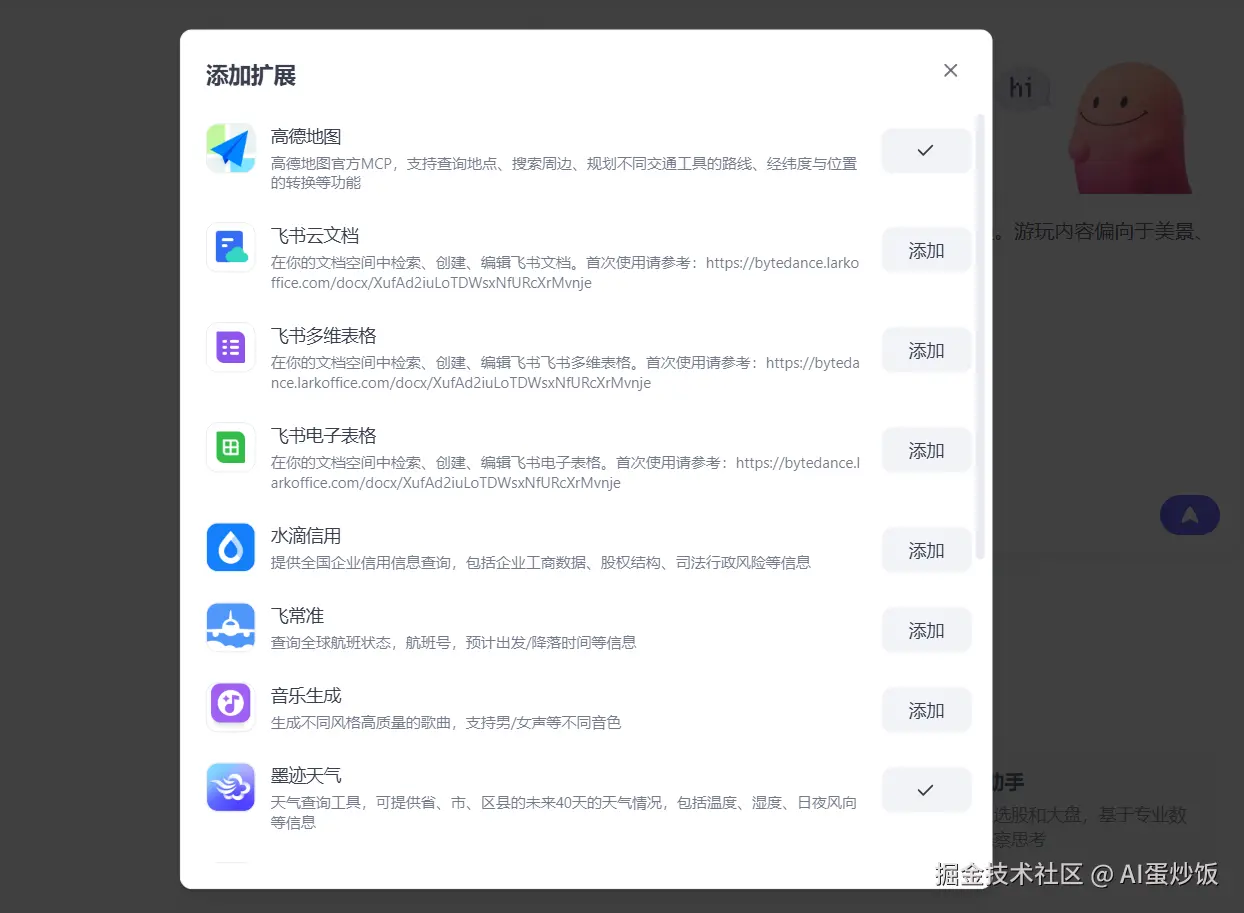This screenshot has width=1244, height=913.
Task: Click the 飞常准 extension title
Action: tap(297, 616)
